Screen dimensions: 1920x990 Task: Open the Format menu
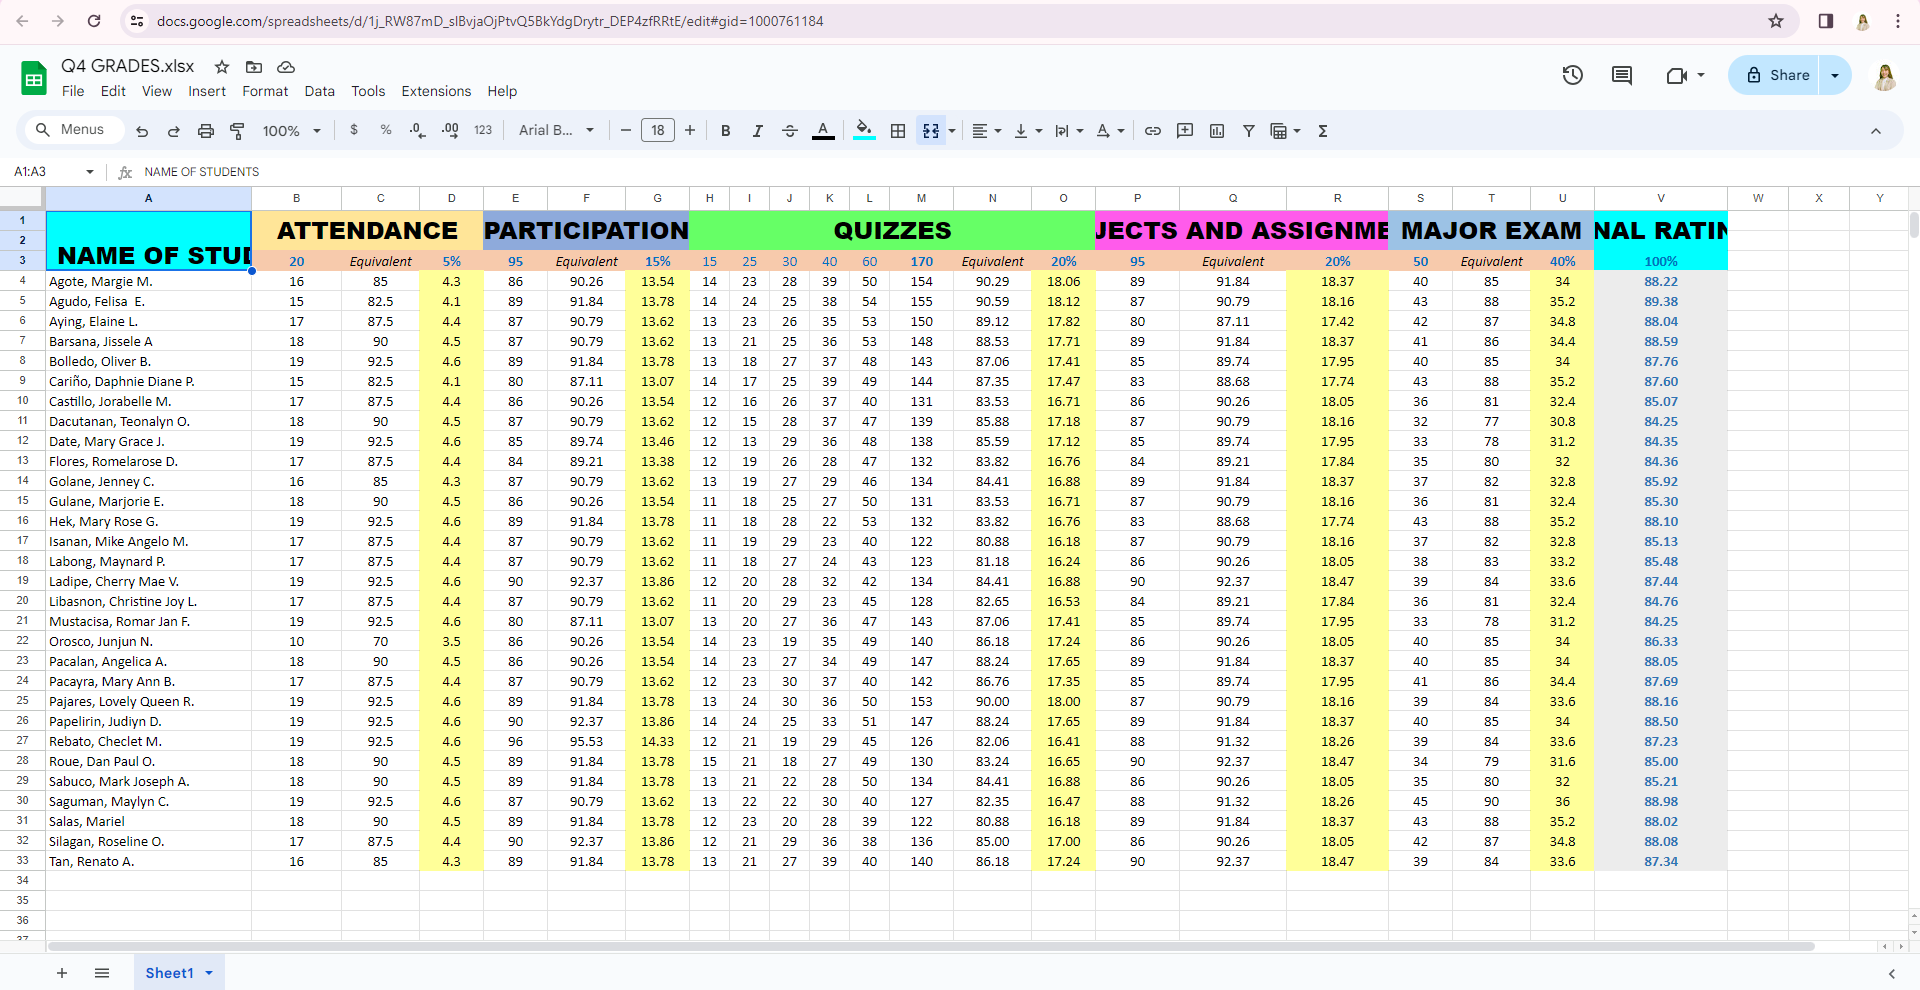pyautogui.click(x=265, y=91)
